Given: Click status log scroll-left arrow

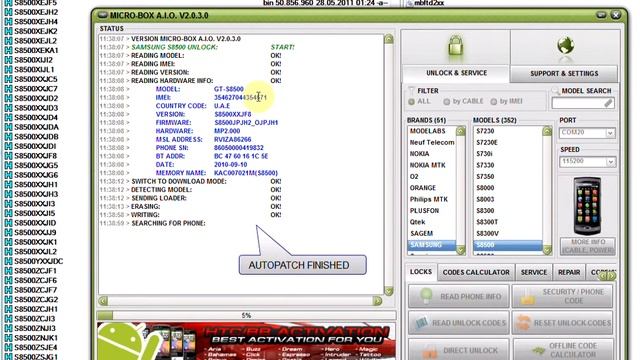Looking at the screenshot, I should coord(103,301).
